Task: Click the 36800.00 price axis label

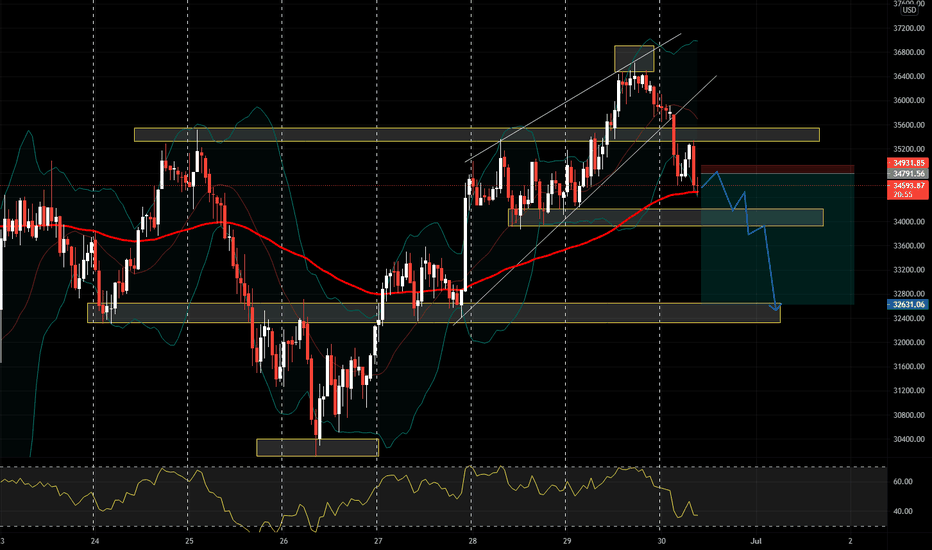Action: pos(909,52)
